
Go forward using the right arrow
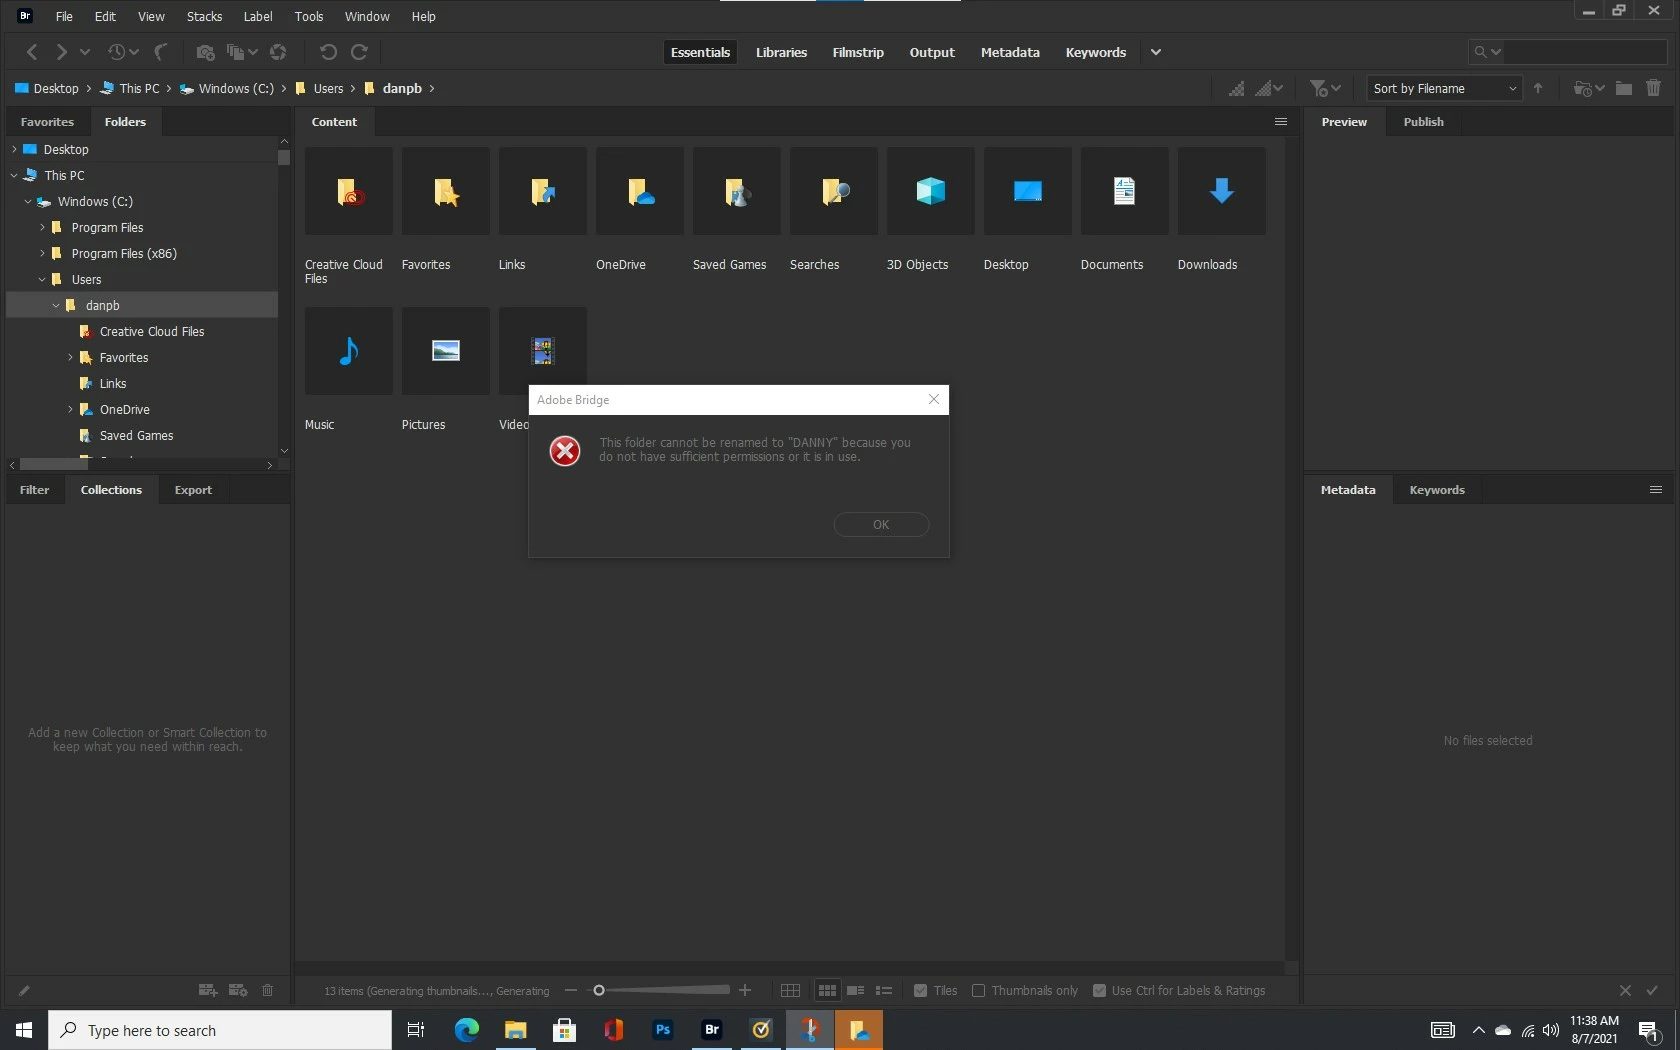point(61,52)
